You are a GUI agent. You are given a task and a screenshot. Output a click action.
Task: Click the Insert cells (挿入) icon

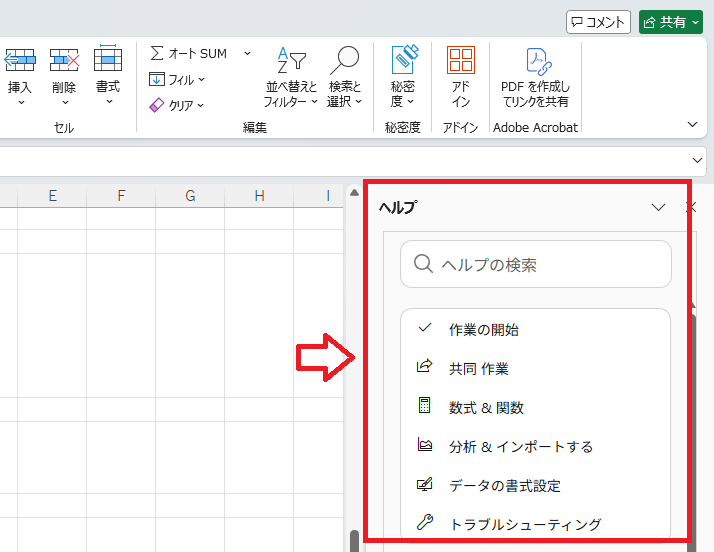pos(20,60)
